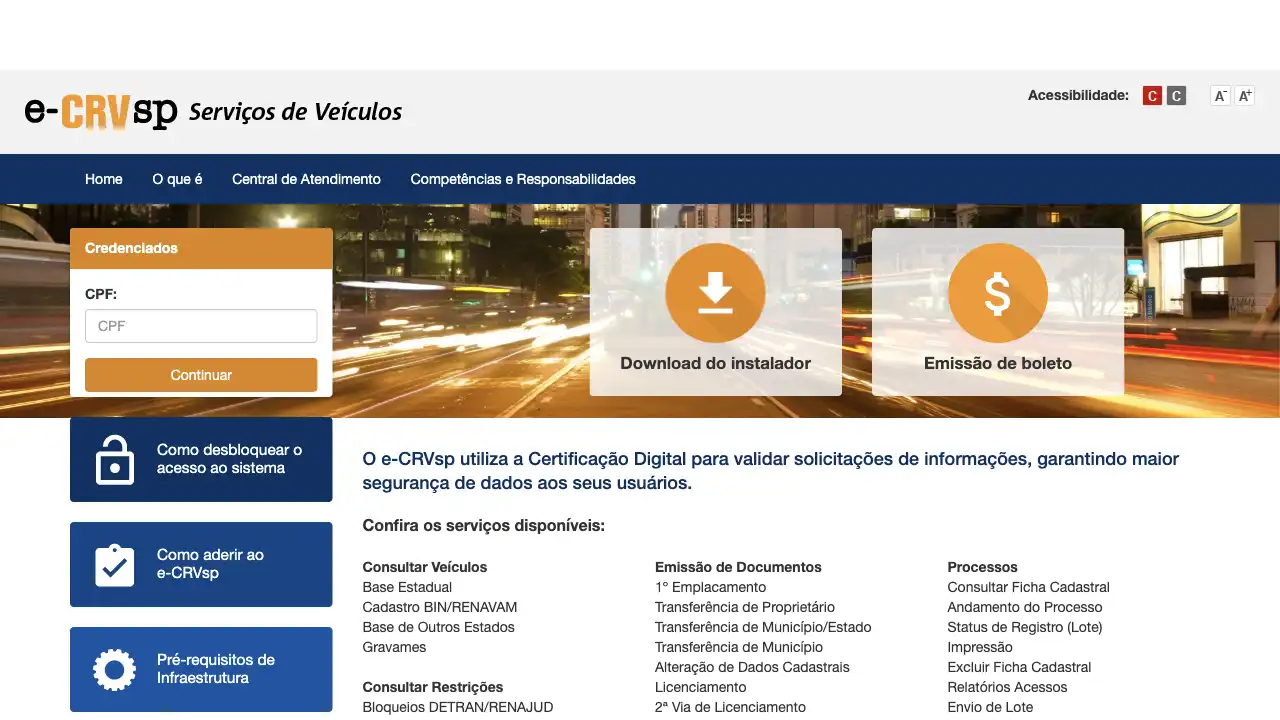Focus the CPF input field
This screenshot has width=1280, height=720.
coord(201,326)
